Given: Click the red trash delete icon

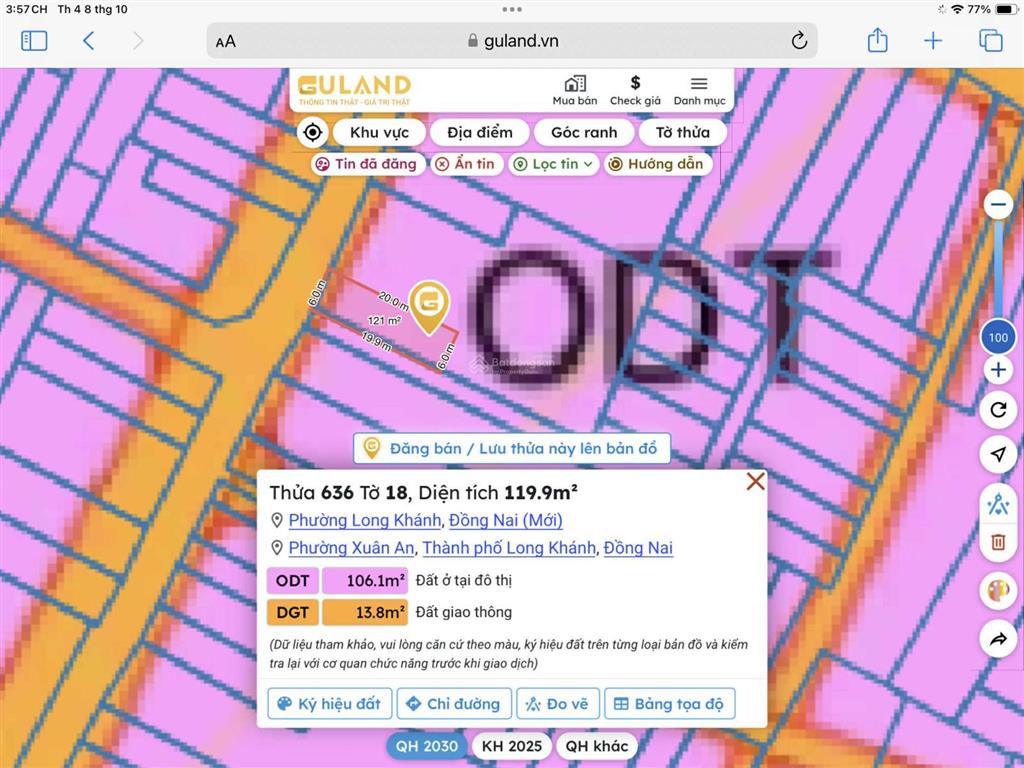Looking at the screenshot, I should (x=997, y=542).
